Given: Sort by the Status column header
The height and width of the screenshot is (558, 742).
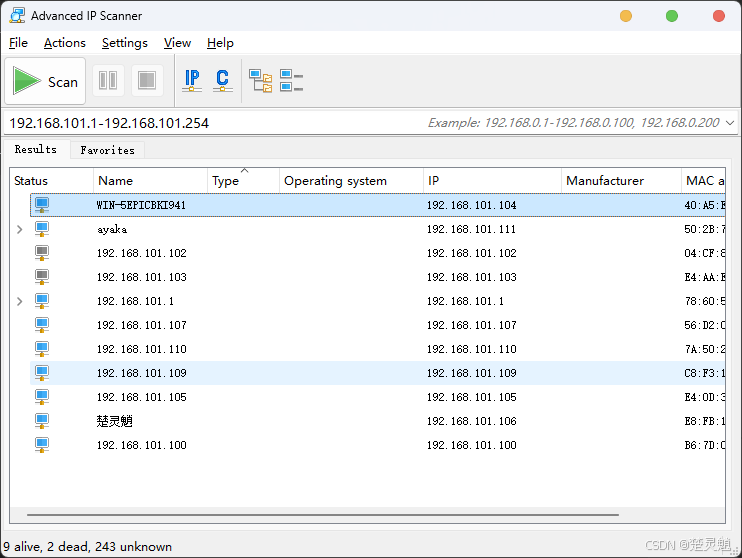Looking at the screenshot, I should (x=52, y=181).
